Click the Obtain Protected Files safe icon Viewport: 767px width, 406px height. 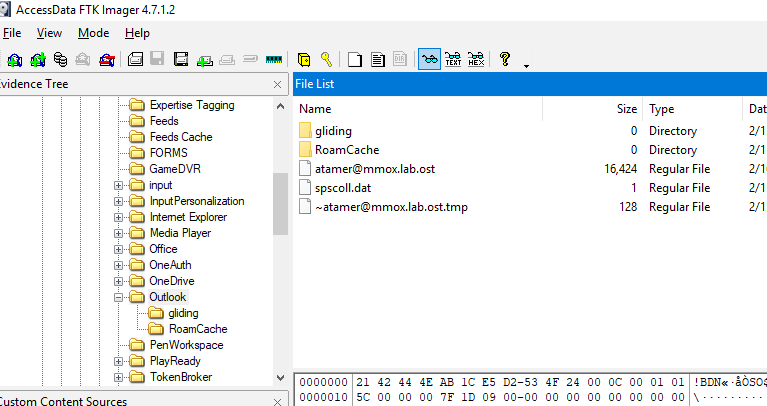coord(304,60)
